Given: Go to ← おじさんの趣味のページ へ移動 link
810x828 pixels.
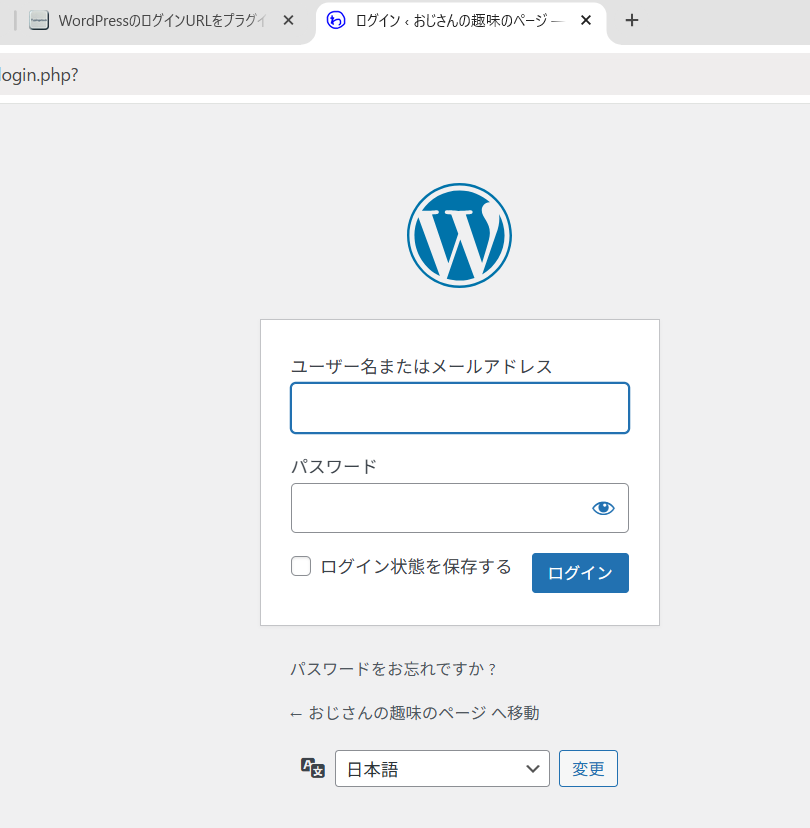Looking at the screenshot, I should tap(415, 713).
